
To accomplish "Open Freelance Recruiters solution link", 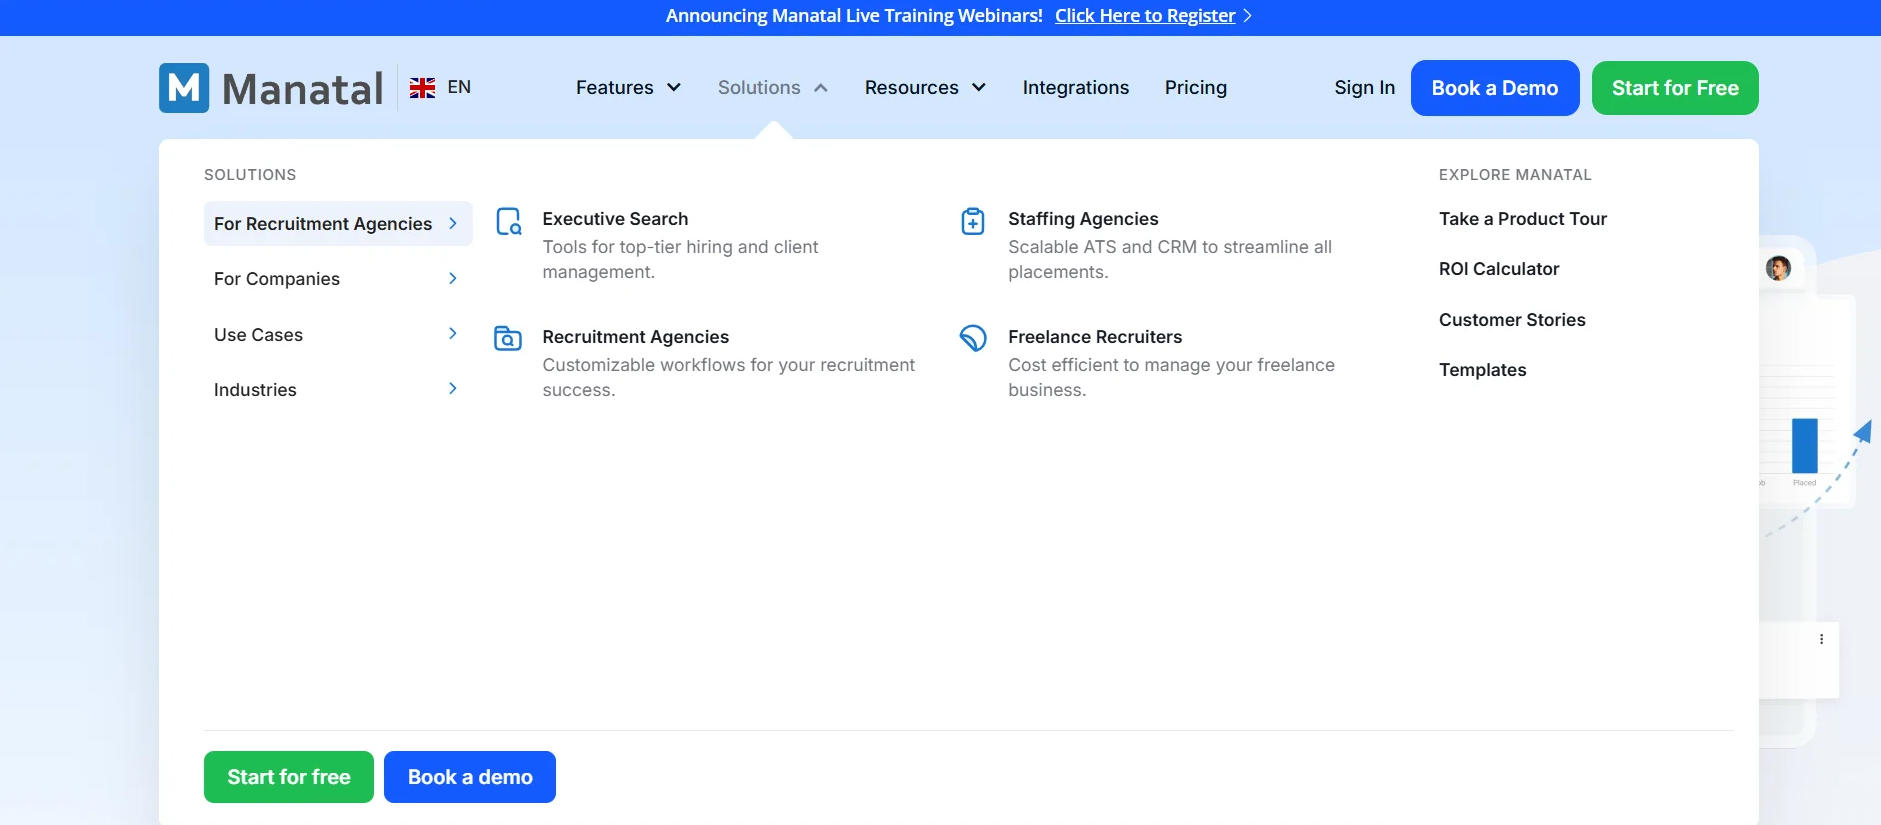I will pos(1095,337).
